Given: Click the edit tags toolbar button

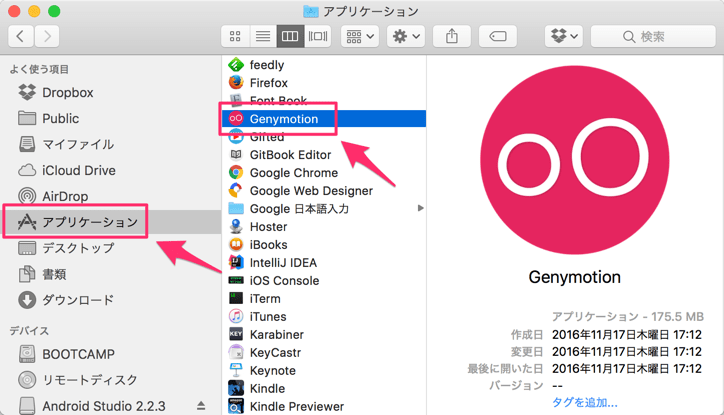Looking at the screenshot, I should [497, 36].
